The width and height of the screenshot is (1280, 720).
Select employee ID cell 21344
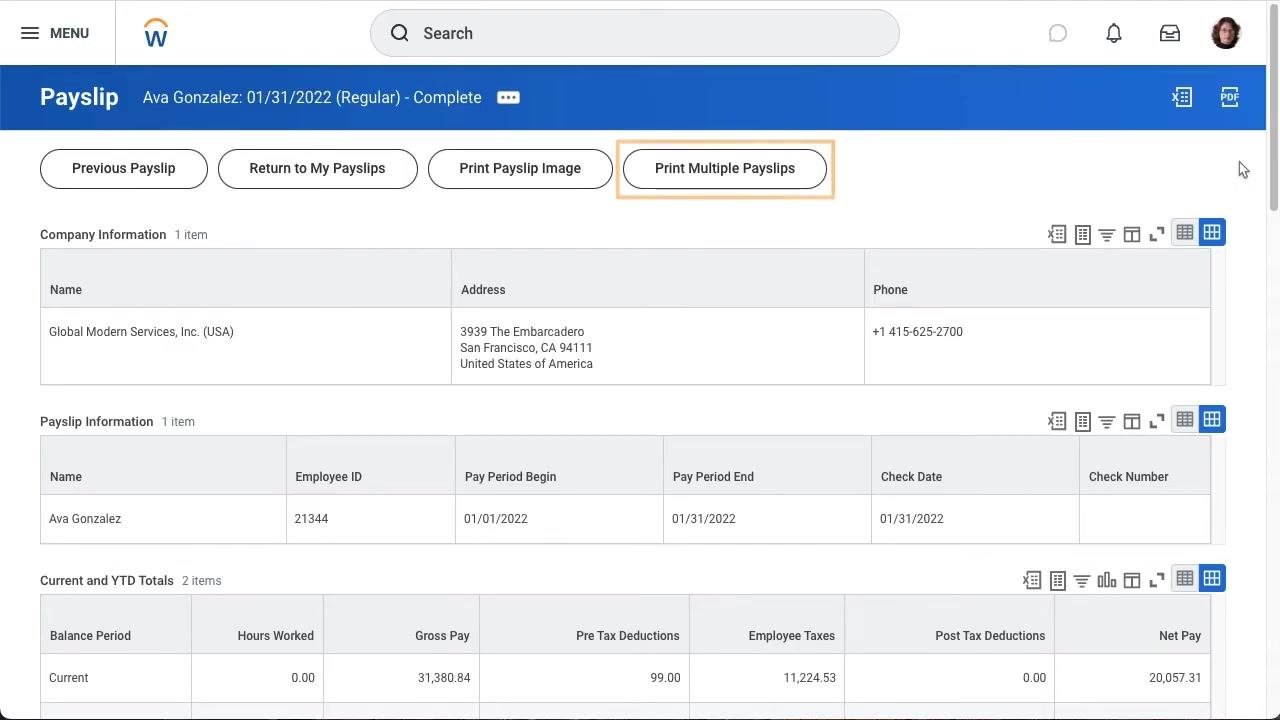click(371, 519)
